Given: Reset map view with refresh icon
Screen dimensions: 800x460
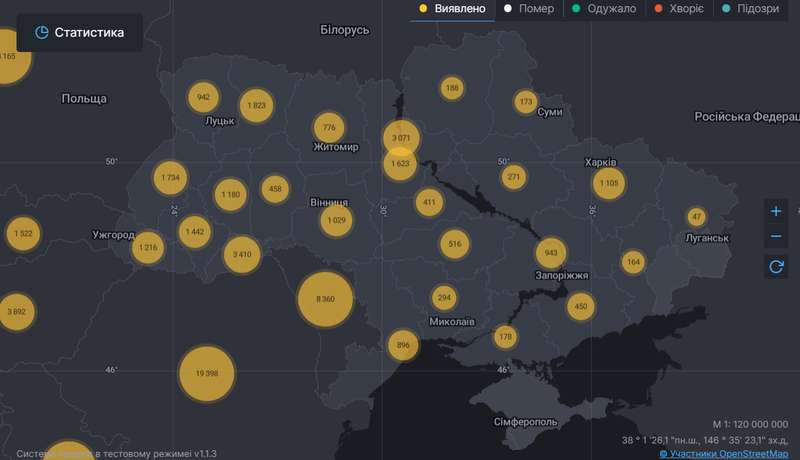Looking at the screenshot, I should click(777, 266).
